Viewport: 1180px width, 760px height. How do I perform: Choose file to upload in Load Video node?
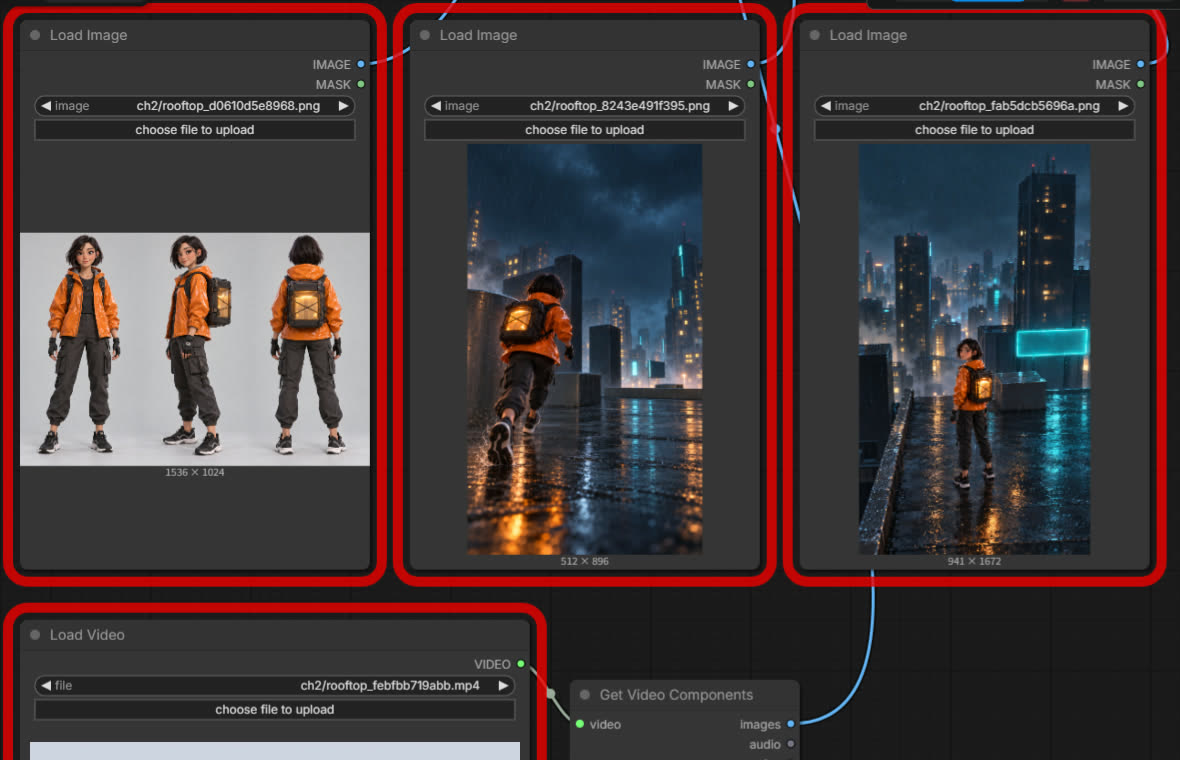275,710
